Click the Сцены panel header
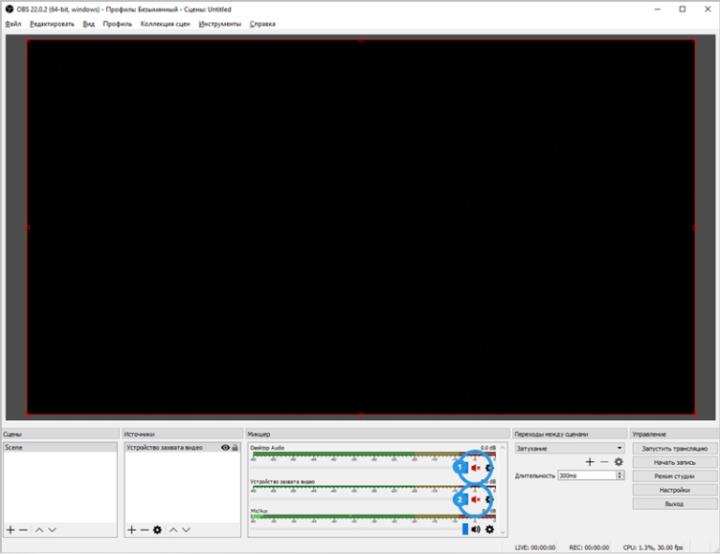 60,434
